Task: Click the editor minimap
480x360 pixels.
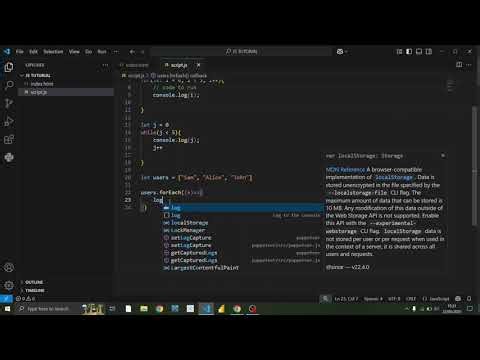Action: (x=451, y=86)
